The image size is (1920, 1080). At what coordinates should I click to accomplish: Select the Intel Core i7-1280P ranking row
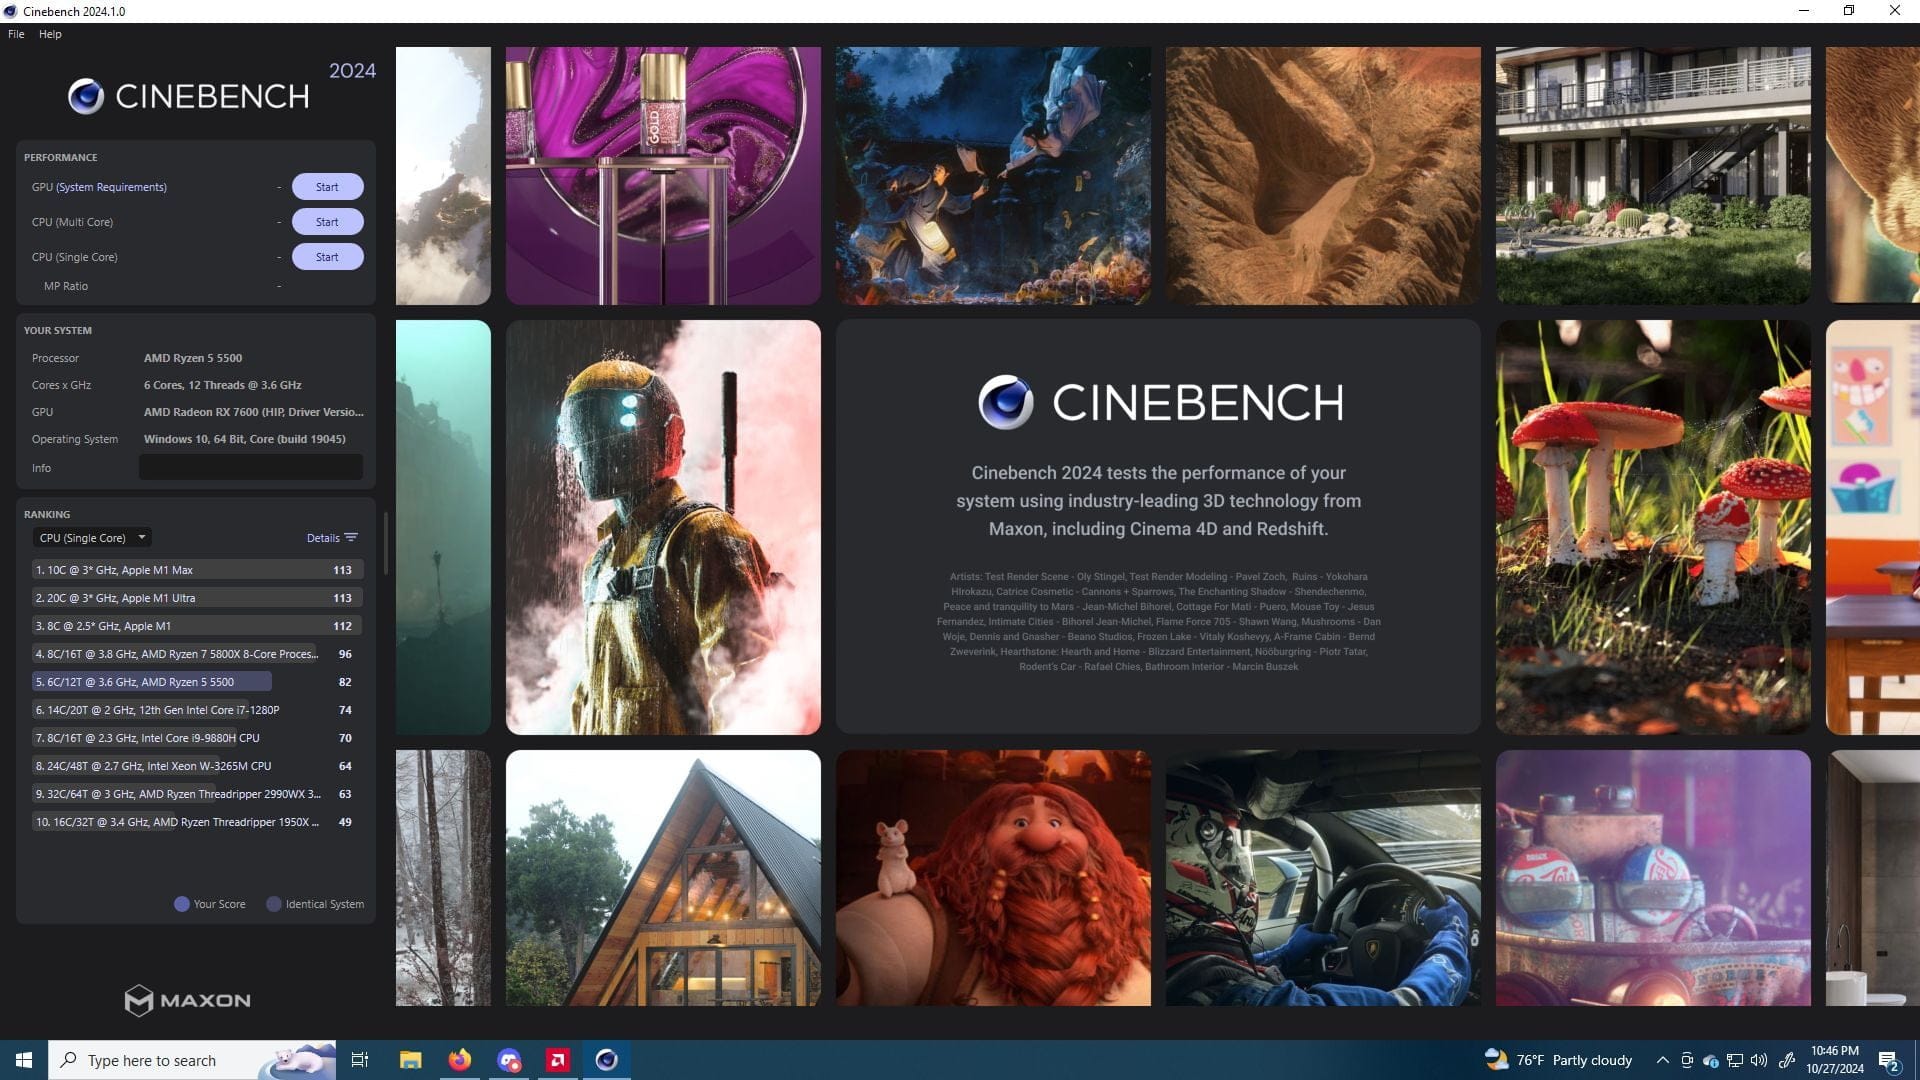click(196, 710)
